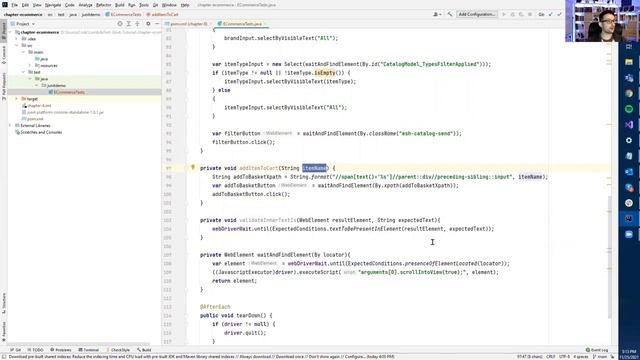
Task: Collapse the chapter-ecommerce root node
Action: 11,32
